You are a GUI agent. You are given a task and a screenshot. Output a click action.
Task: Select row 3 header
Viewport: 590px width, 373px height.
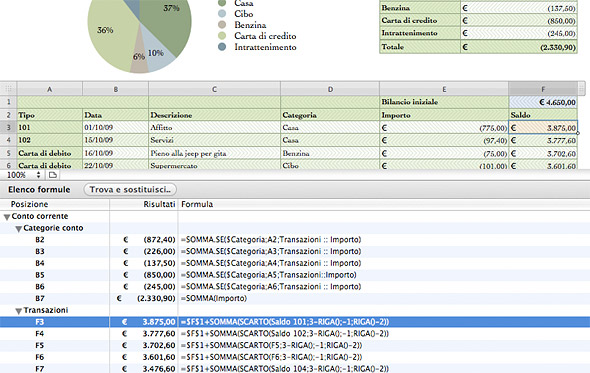pos(8,128)
